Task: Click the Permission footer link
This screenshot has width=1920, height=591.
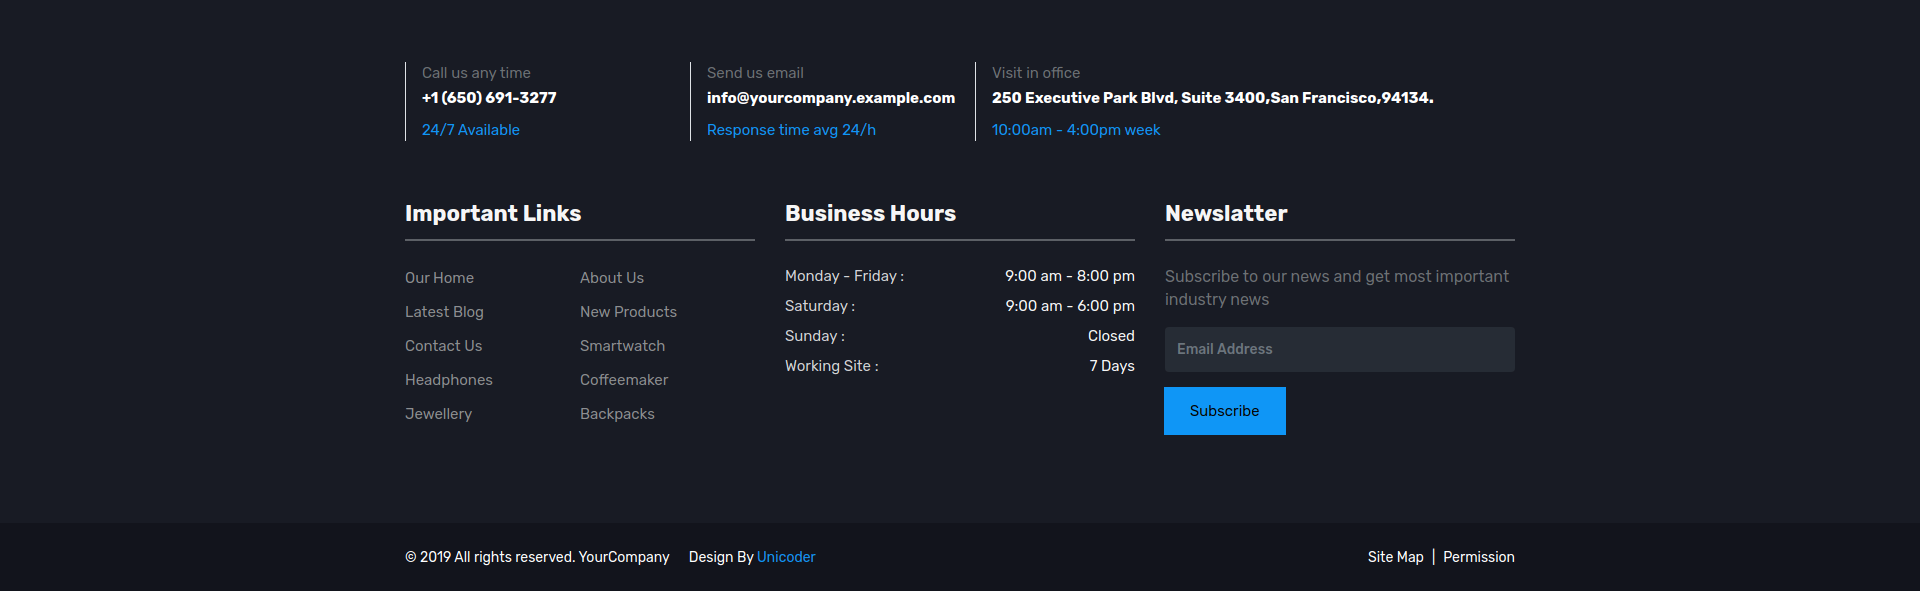Action: pos(1478,557)
